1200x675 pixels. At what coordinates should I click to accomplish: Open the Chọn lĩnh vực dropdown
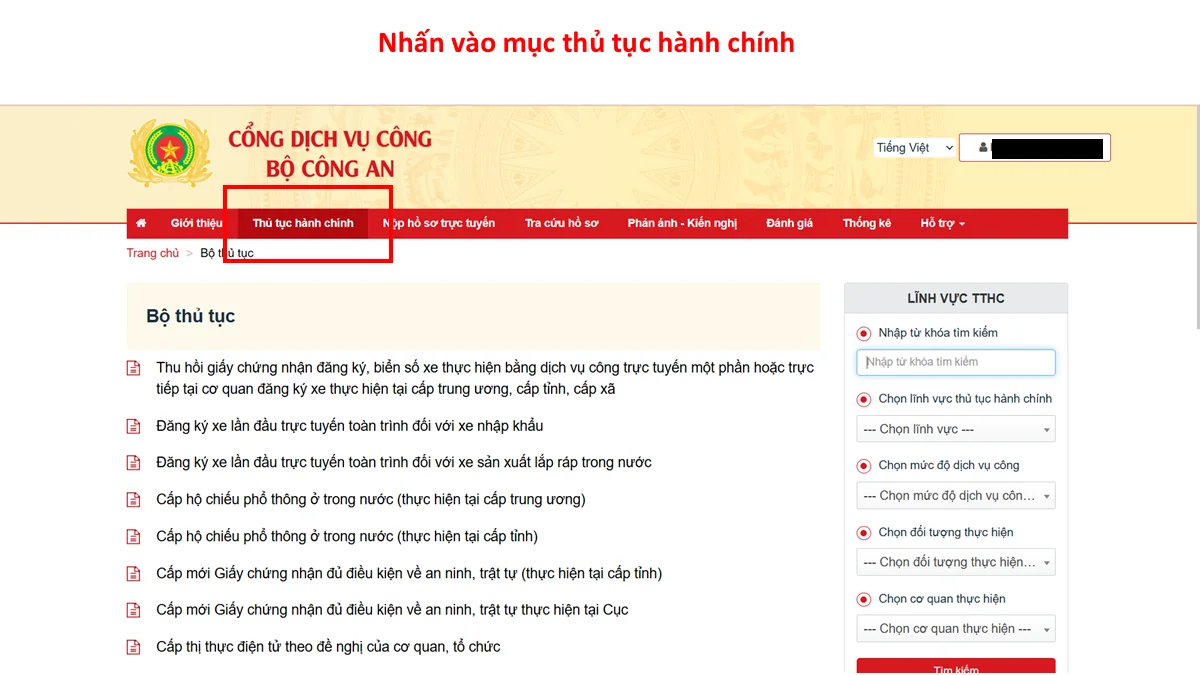[x=956, y=429]
